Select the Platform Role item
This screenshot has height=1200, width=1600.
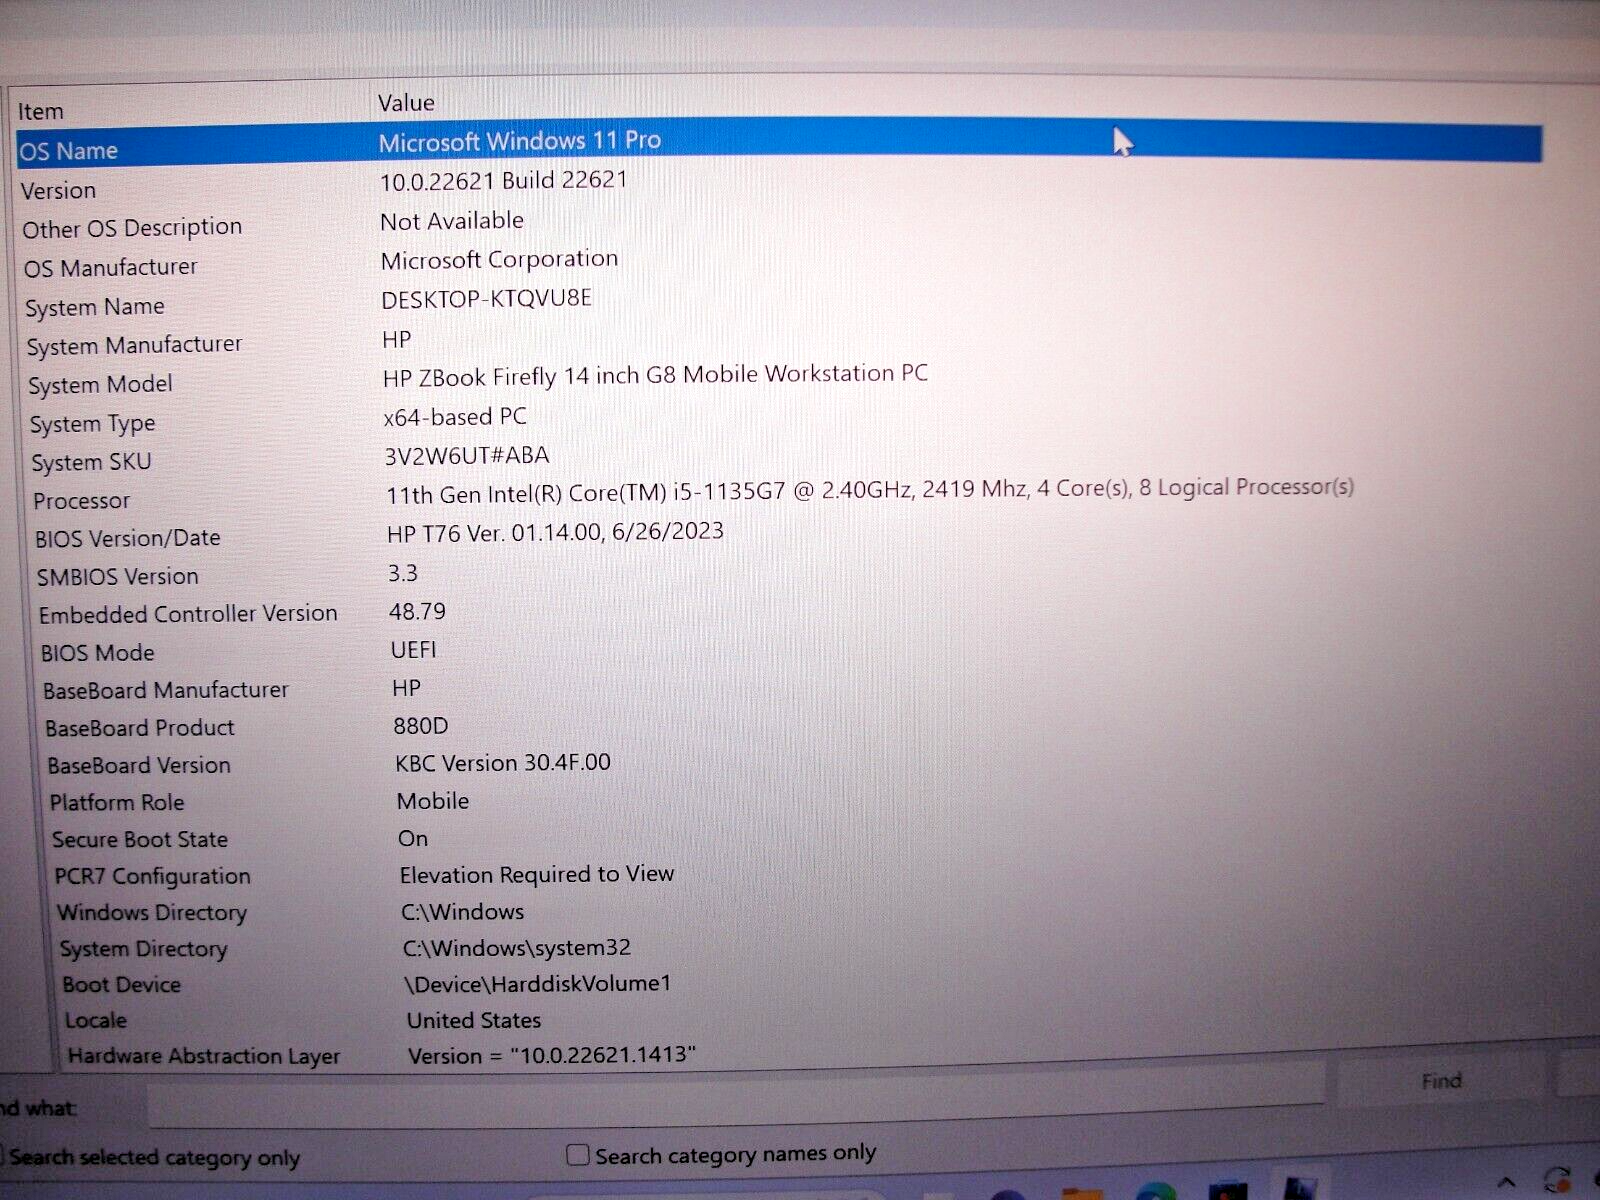(x=117, y=803)
